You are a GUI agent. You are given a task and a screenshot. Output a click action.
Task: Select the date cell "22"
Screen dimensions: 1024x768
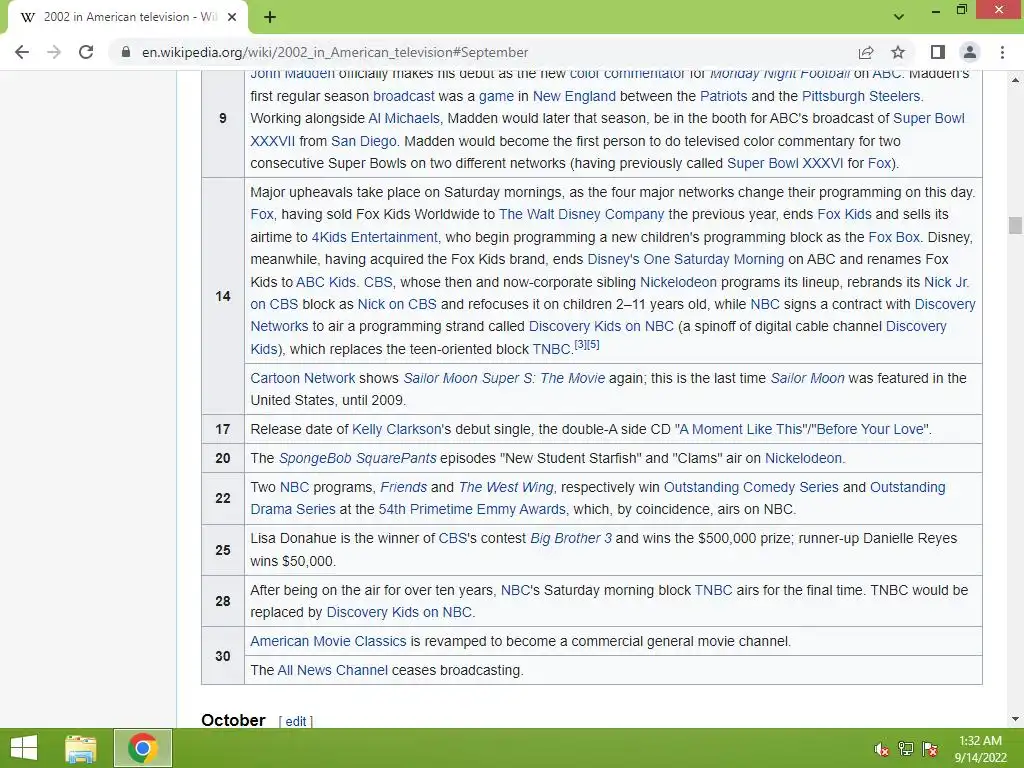tap(223, 498)
